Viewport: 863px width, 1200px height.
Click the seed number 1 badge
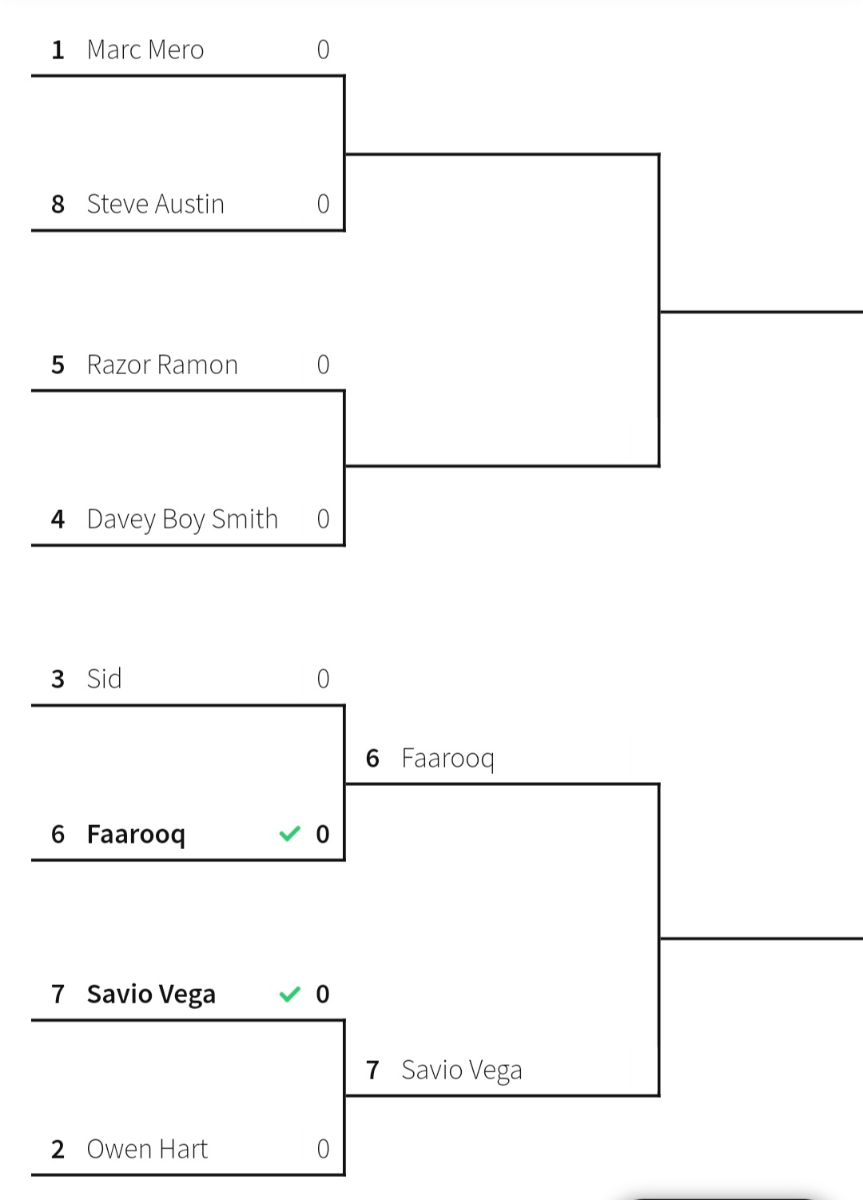(x=58, y=50)
